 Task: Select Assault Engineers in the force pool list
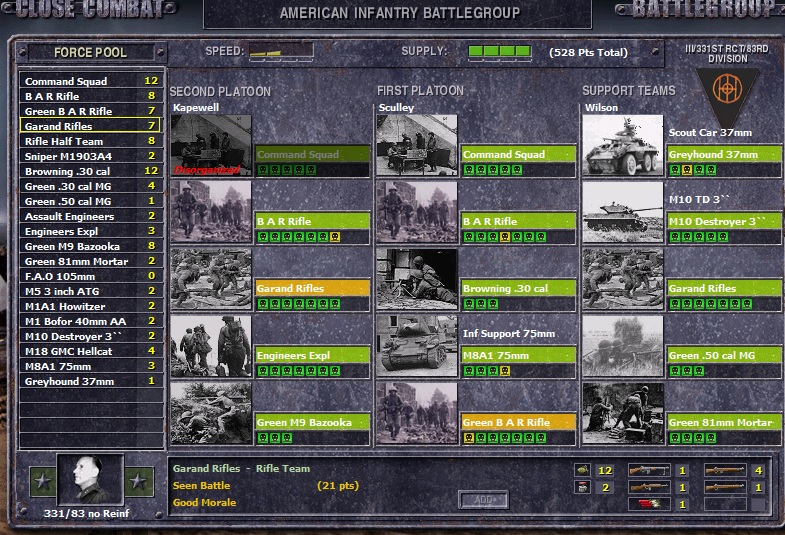pyautogui.click(x=69, y=216)
